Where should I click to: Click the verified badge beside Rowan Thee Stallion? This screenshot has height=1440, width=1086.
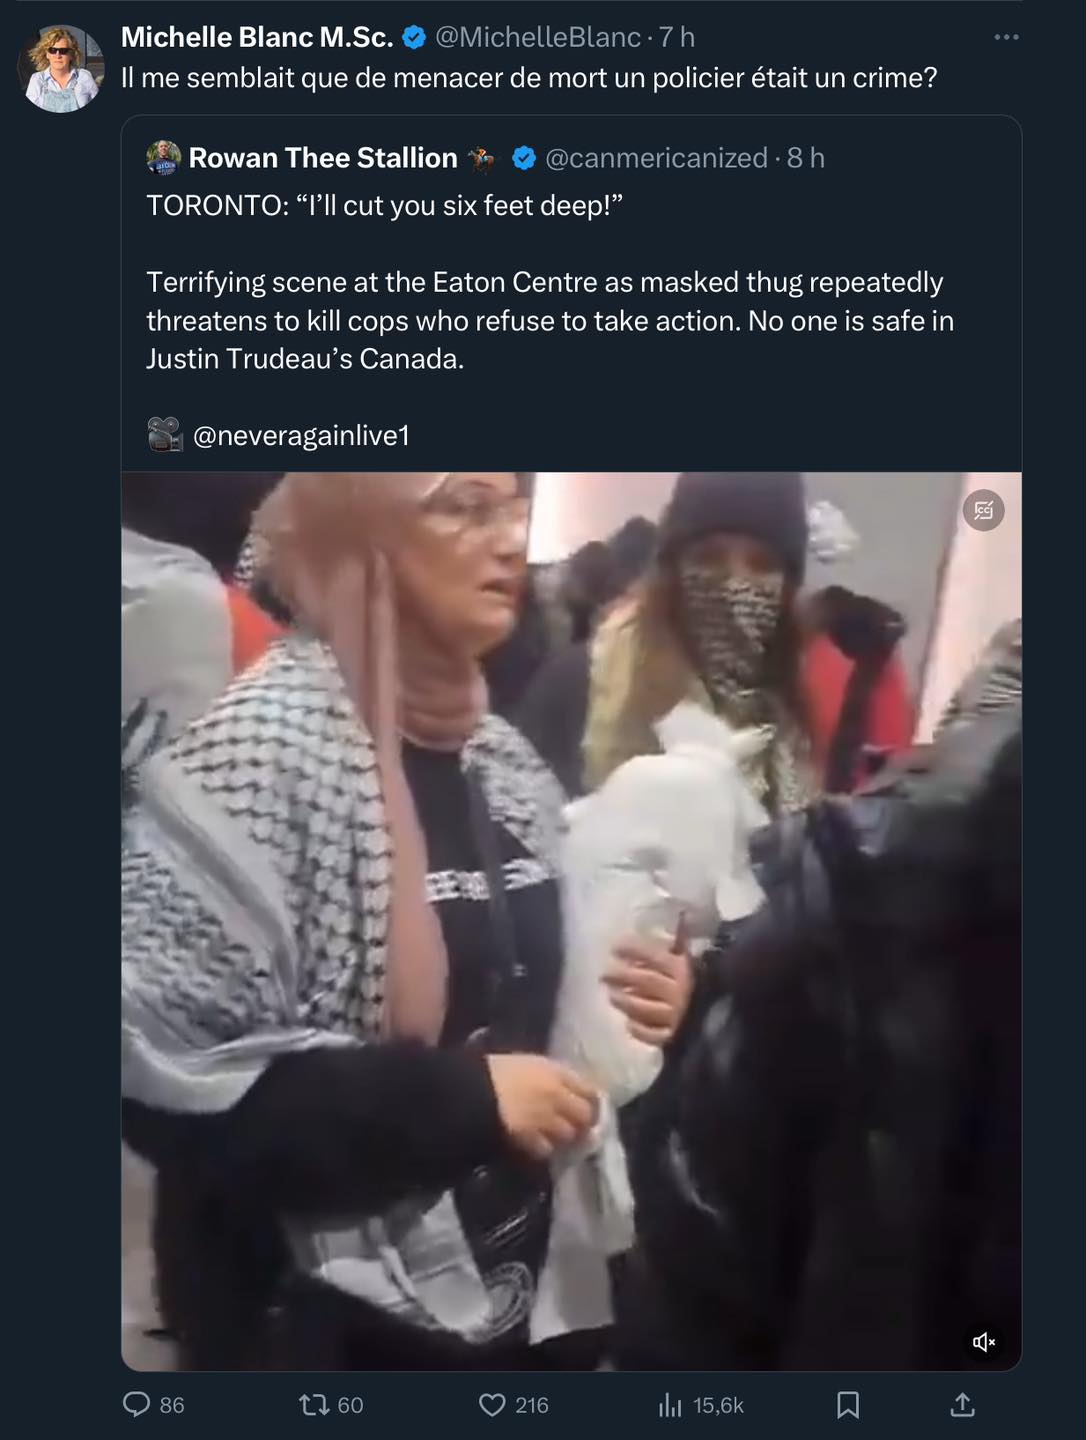pyautogui.click(x=524, y=158)
